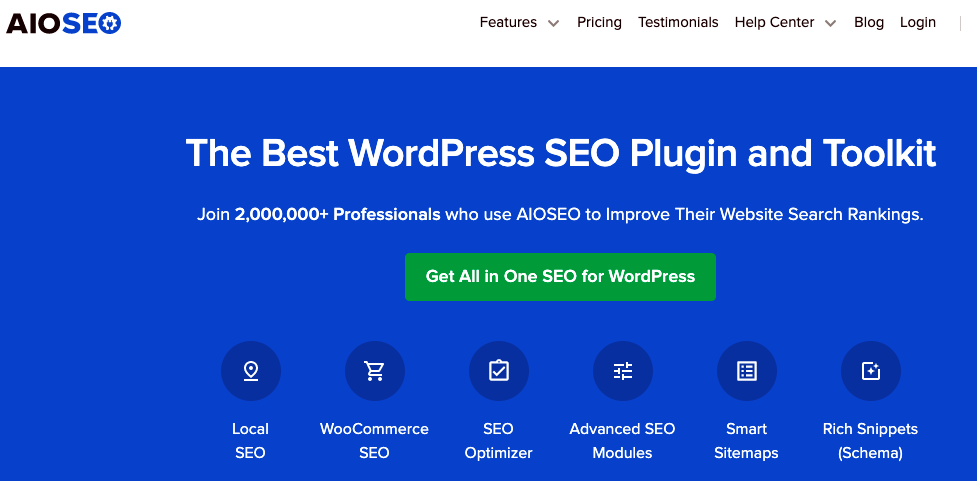Visit the Blog link
Screen dimensions: 977x481
(869, 22)
